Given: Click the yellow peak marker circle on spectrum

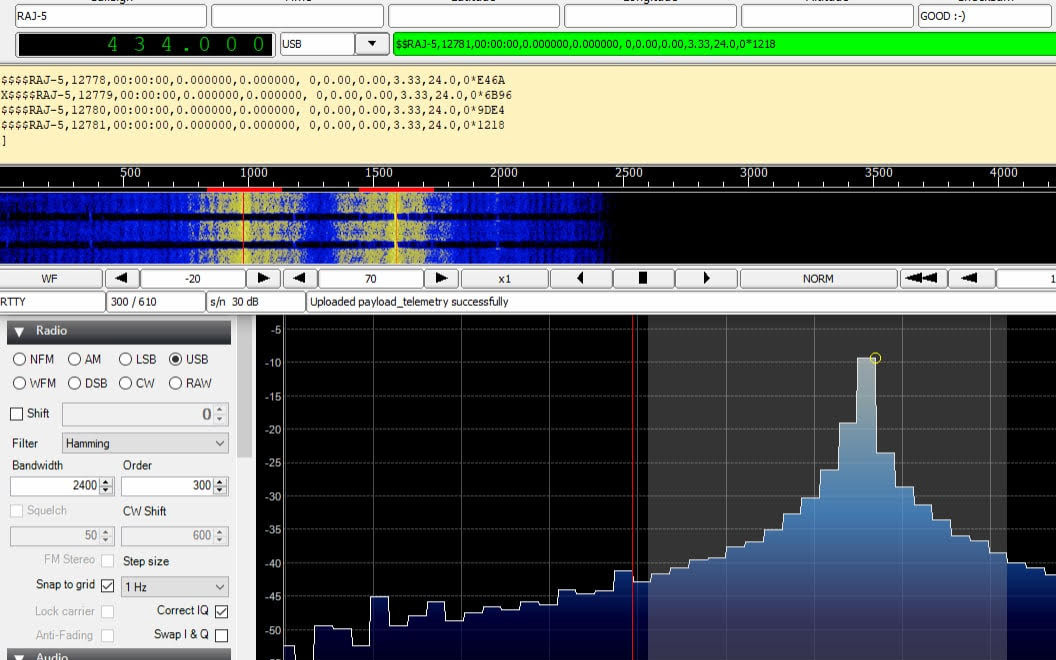Looking at the screenshot, I should click(875, 358).
